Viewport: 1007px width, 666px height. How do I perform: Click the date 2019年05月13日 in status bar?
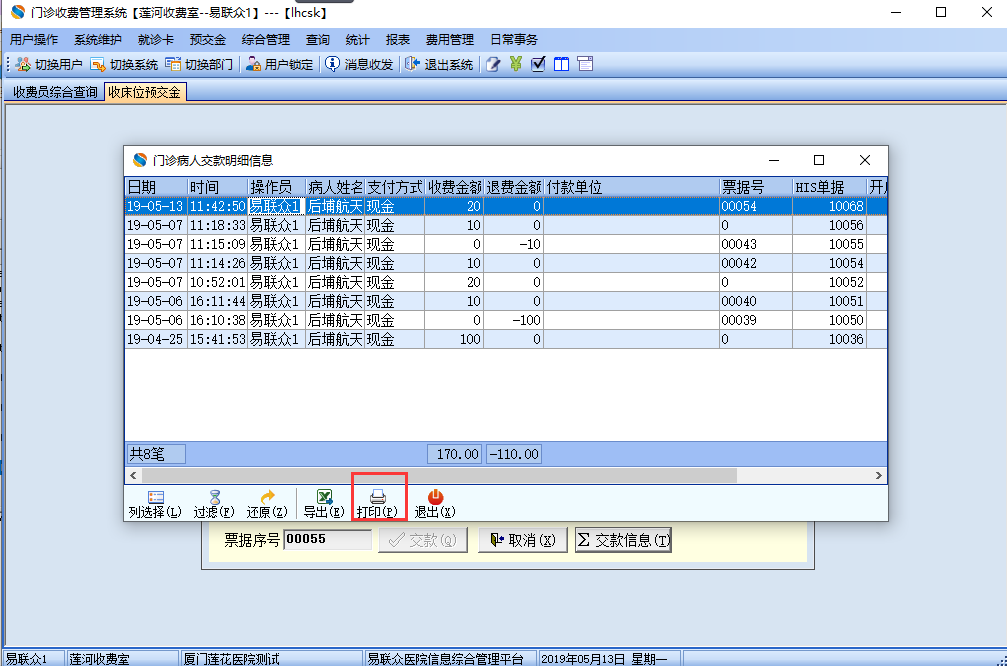point(583,659)
